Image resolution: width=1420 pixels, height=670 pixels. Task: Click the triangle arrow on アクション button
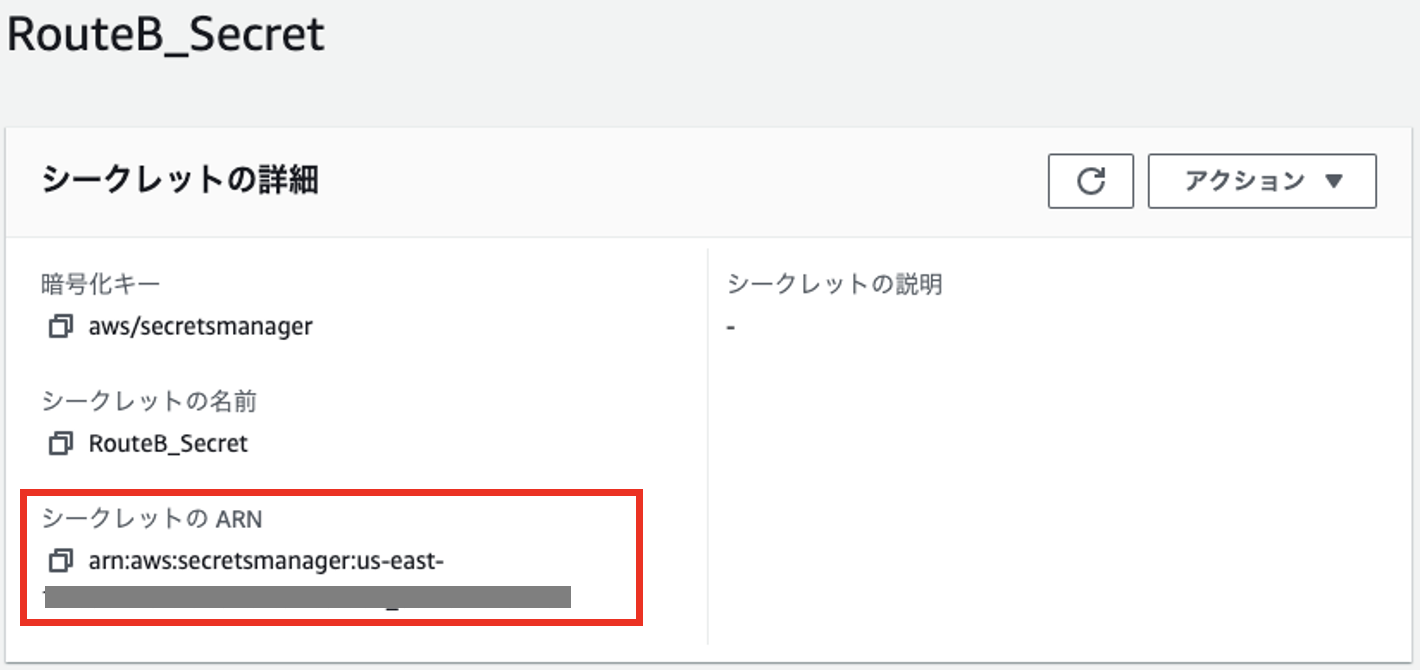point(1333,182)
